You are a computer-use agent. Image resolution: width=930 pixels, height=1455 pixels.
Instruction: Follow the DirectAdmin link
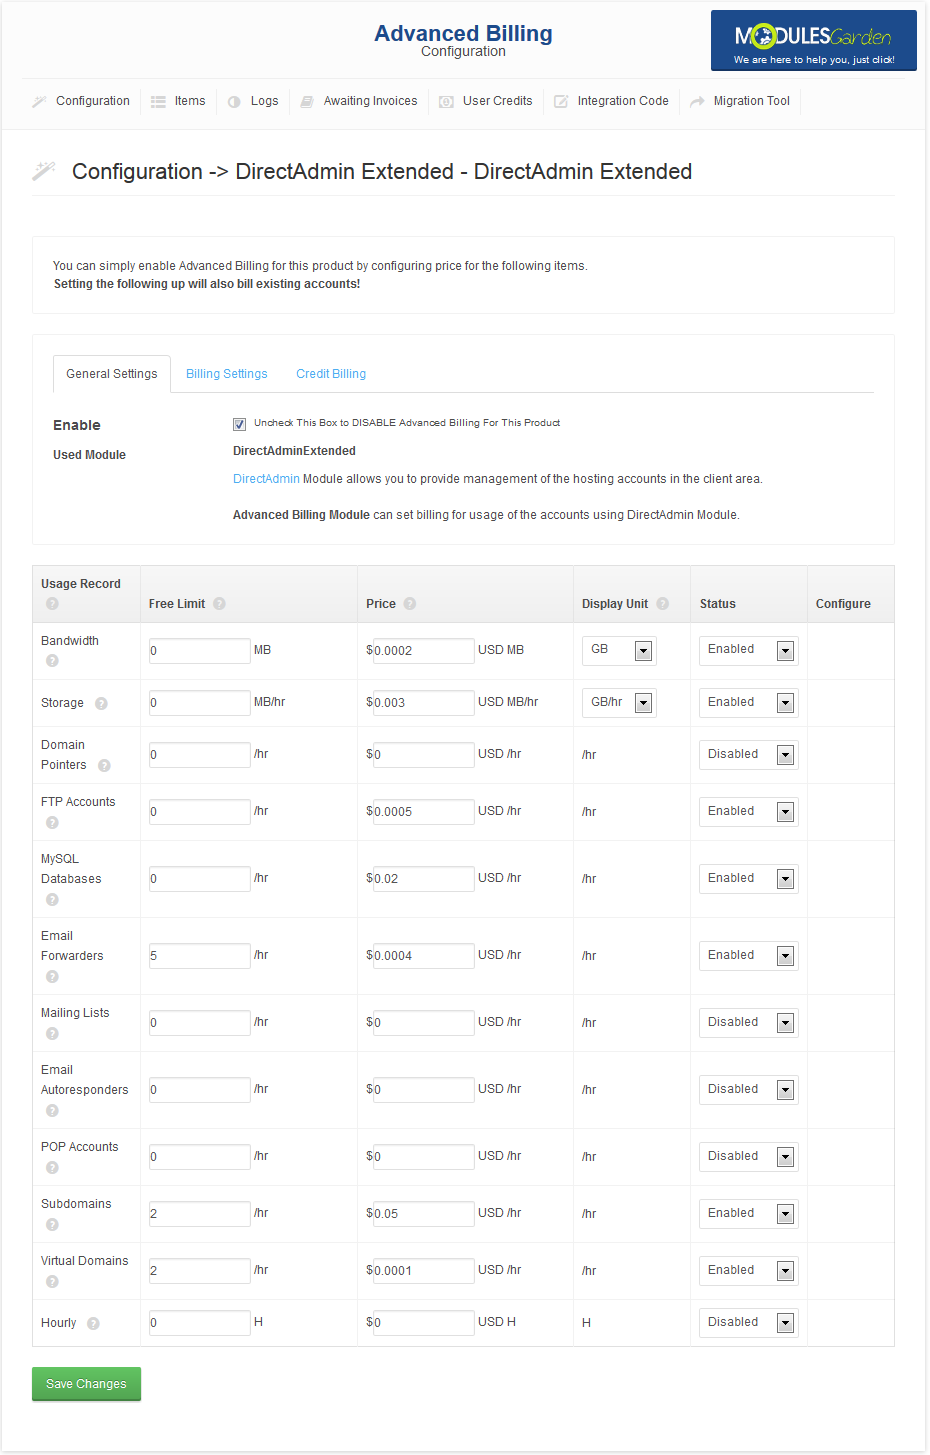[x=266, y=479]
